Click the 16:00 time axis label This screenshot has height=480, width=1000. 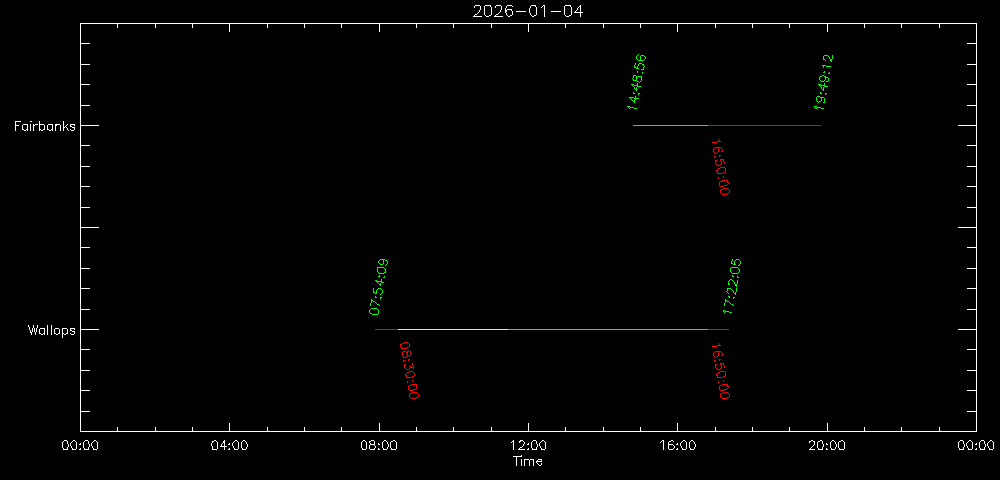678,447
